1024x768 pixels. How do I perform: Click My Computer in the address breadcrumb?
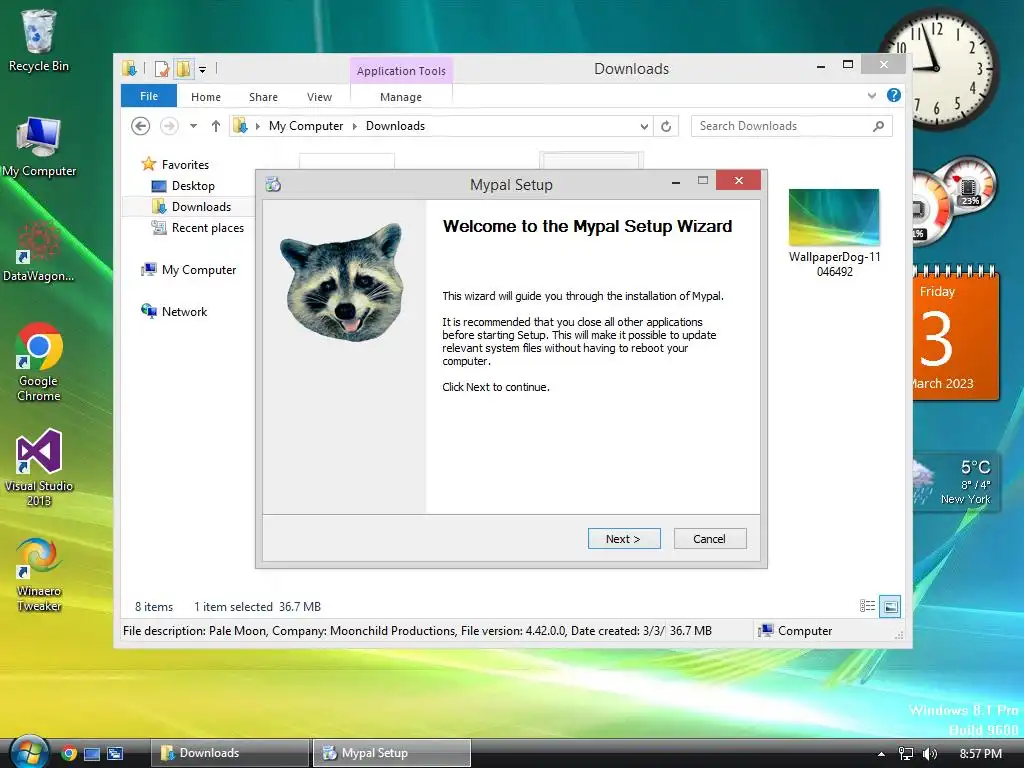pos(306,126)
